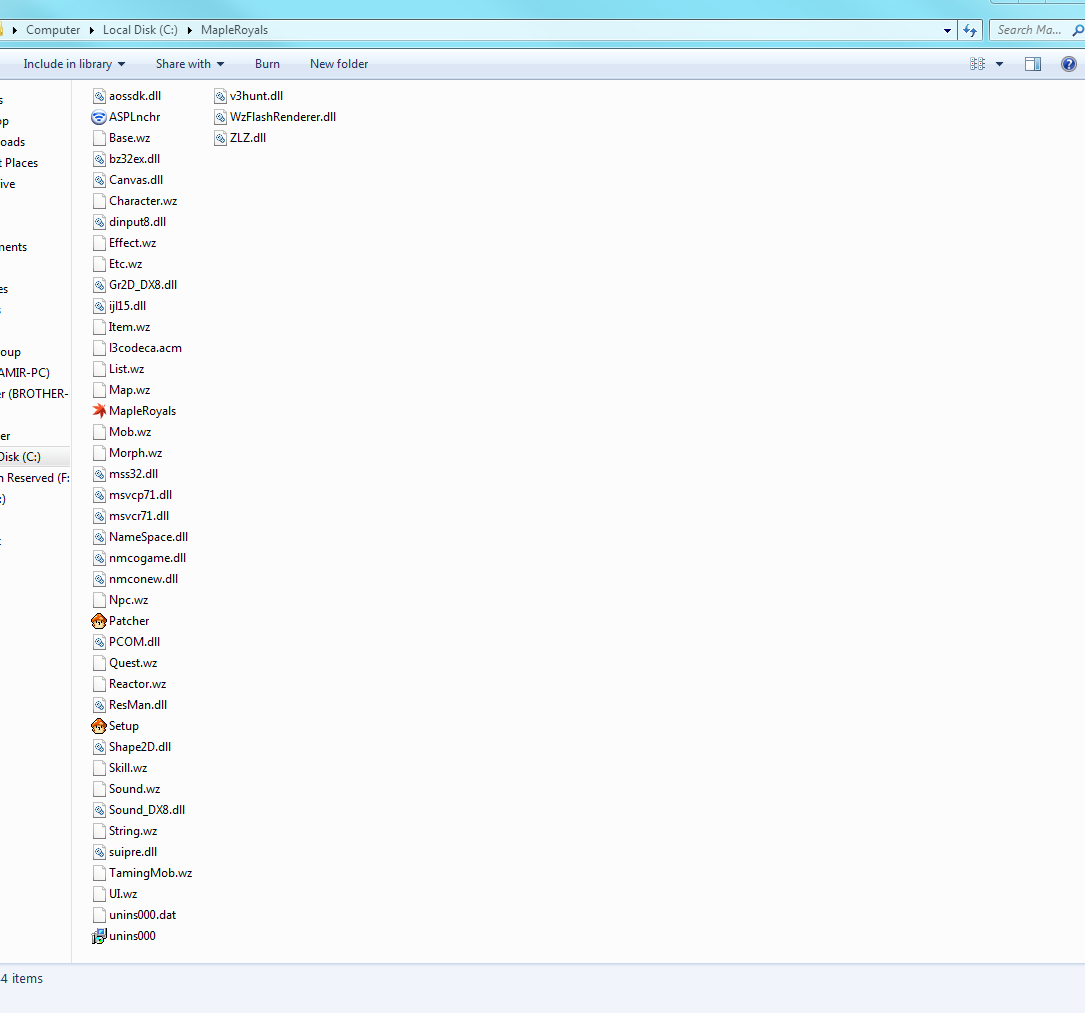The width and height of the screenshot is (1085, 1013).
Task: Open the Share with dropdown
Action: click(190, 64)
